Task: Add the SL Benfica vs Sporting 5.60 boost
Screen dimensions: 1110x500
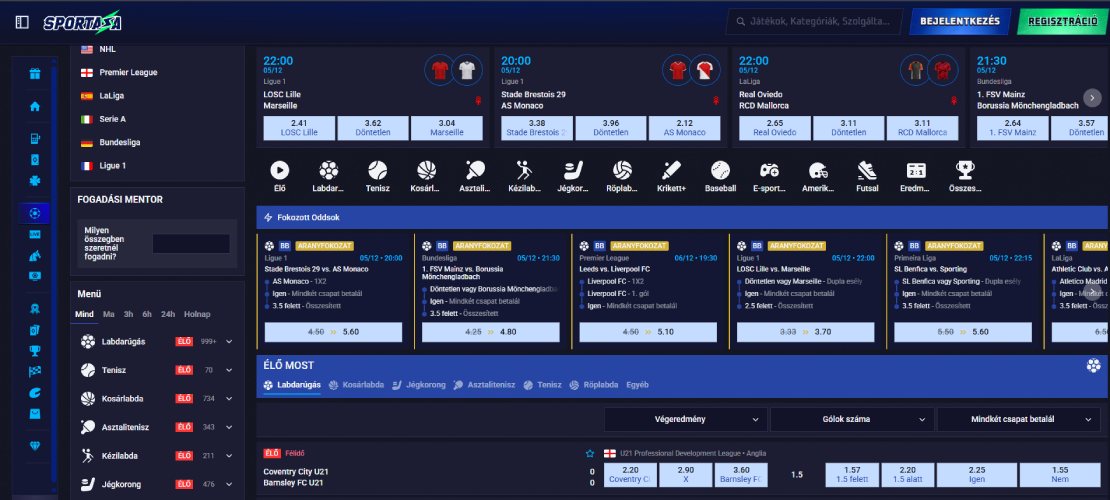Action: [963, 332]
